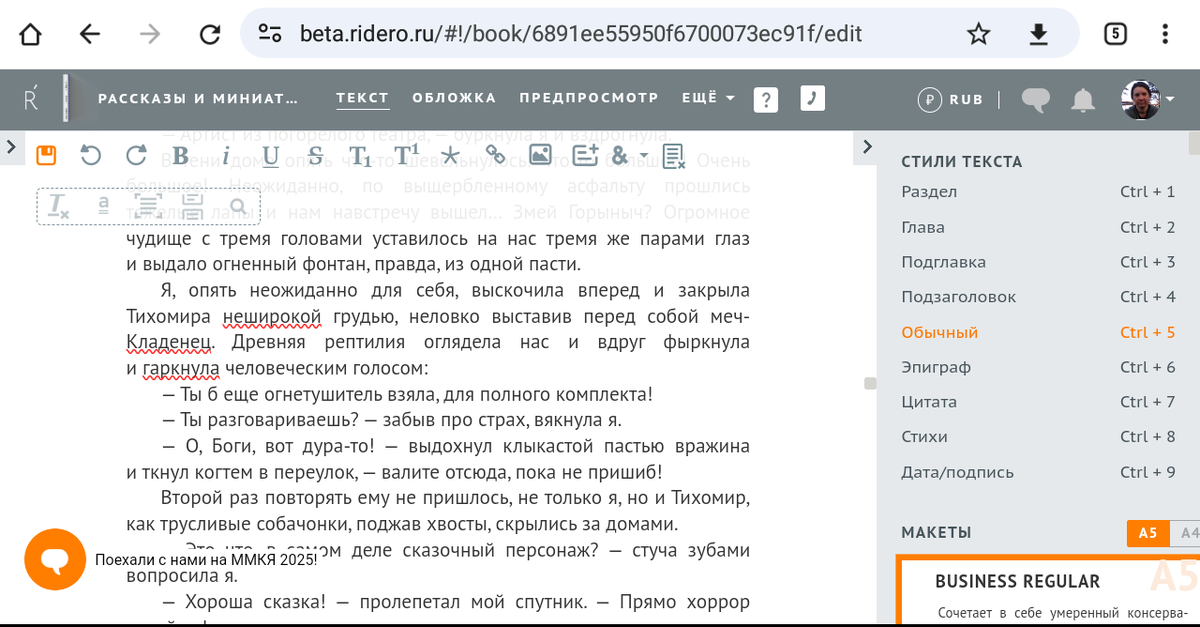Expand the left side panel chevron
This screenshot has width=1200, height=627.
click(x=9, y=147)
